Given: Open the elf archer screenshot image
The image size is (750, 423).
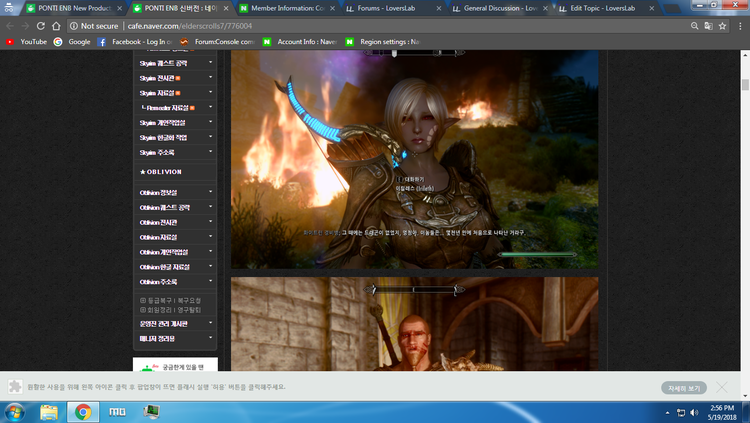Looking at the screenshot, I should [x=414, y=159].
